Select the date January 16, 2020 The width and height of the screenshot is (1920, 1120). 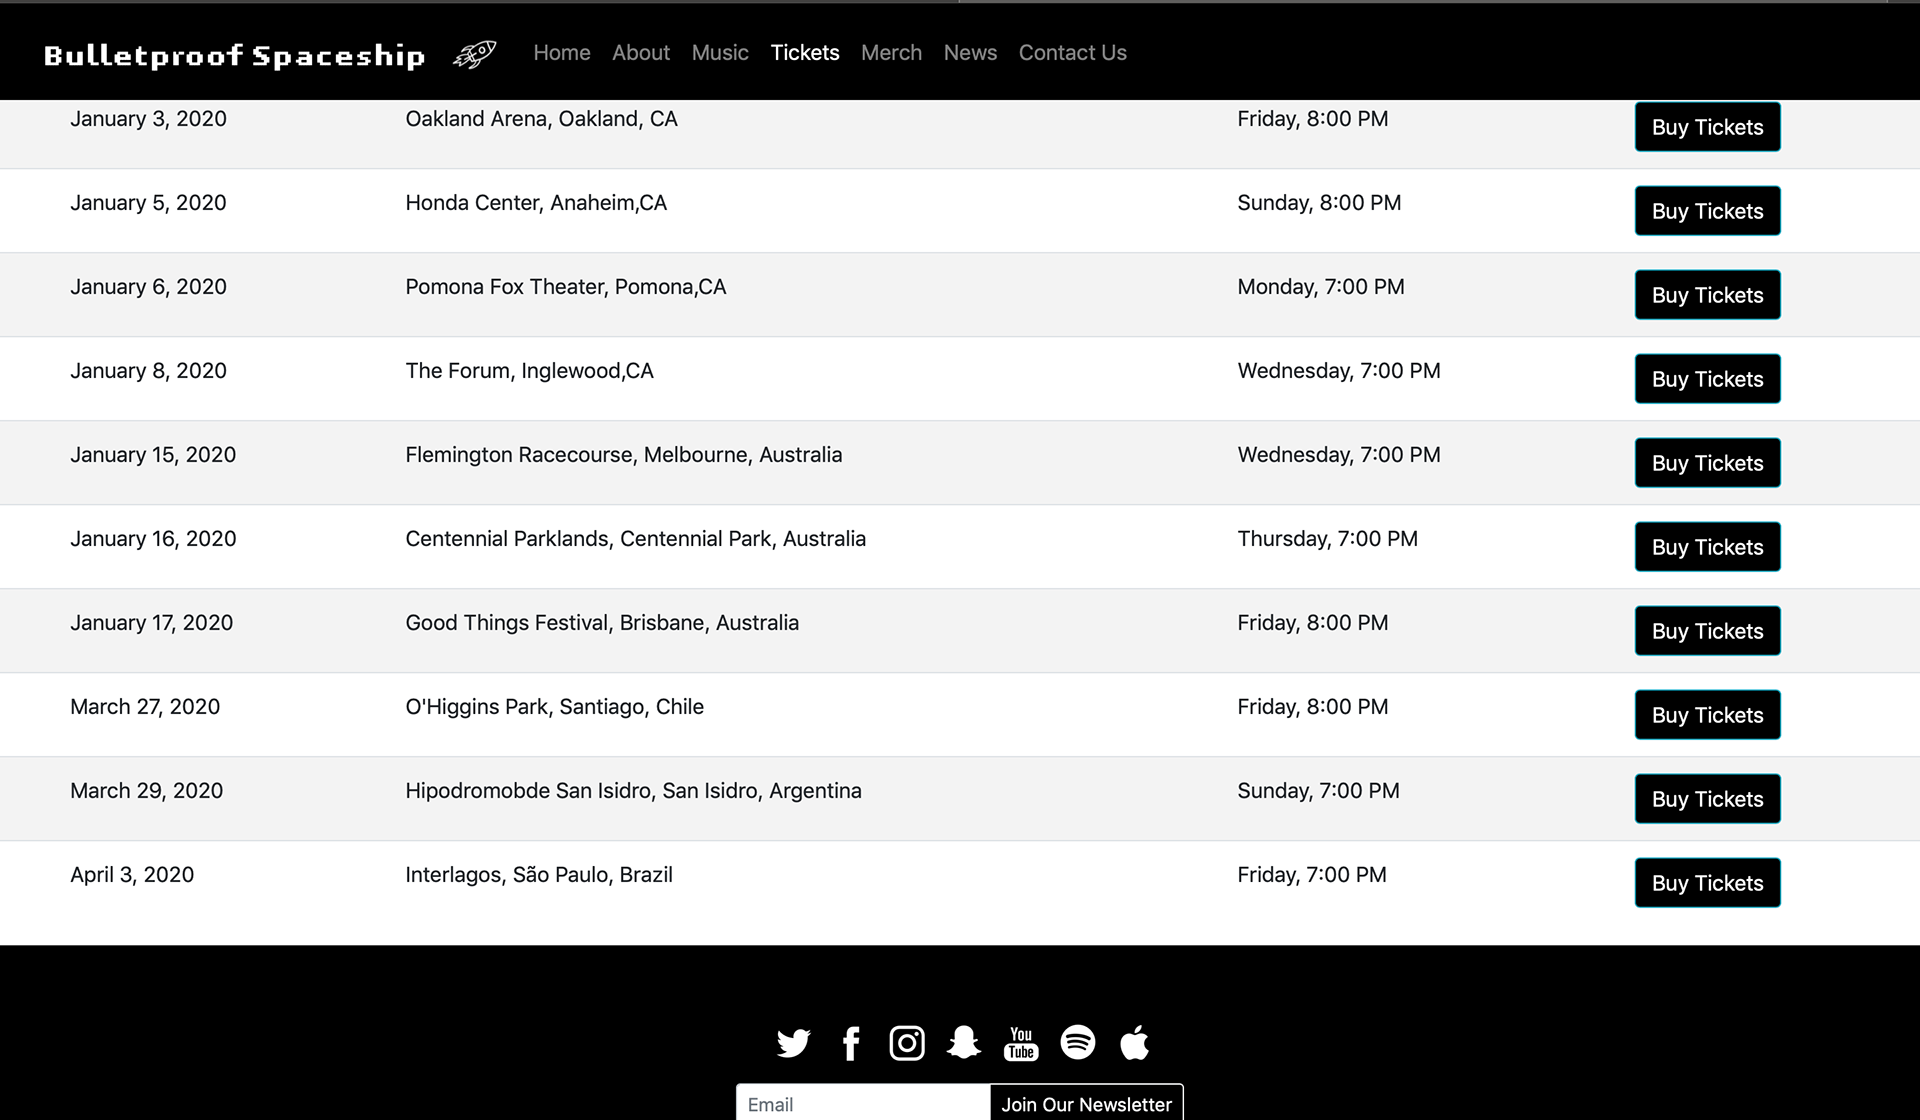tap(153, 539)
